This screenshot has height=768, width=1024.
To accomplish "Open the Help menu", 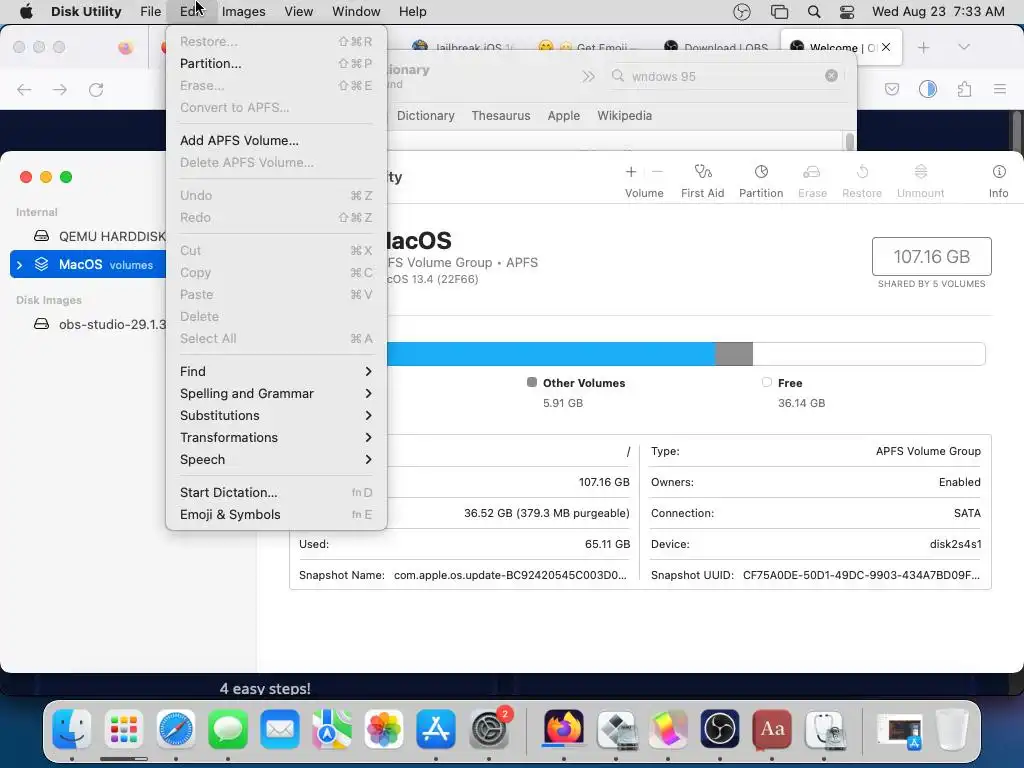I will click(413, 12).
